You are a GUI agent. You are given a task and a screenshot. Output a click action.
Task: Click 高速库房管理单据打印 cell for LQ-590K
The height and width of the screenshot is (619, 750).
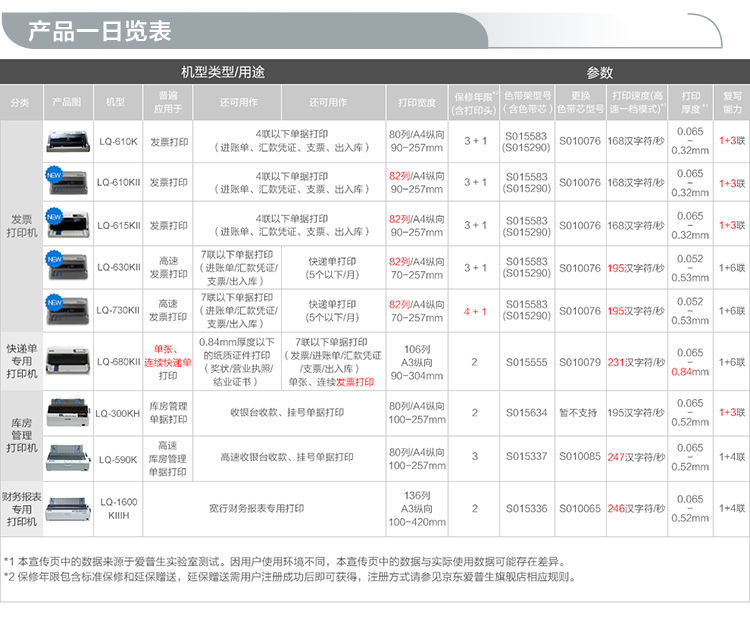[x=167, y=458]
